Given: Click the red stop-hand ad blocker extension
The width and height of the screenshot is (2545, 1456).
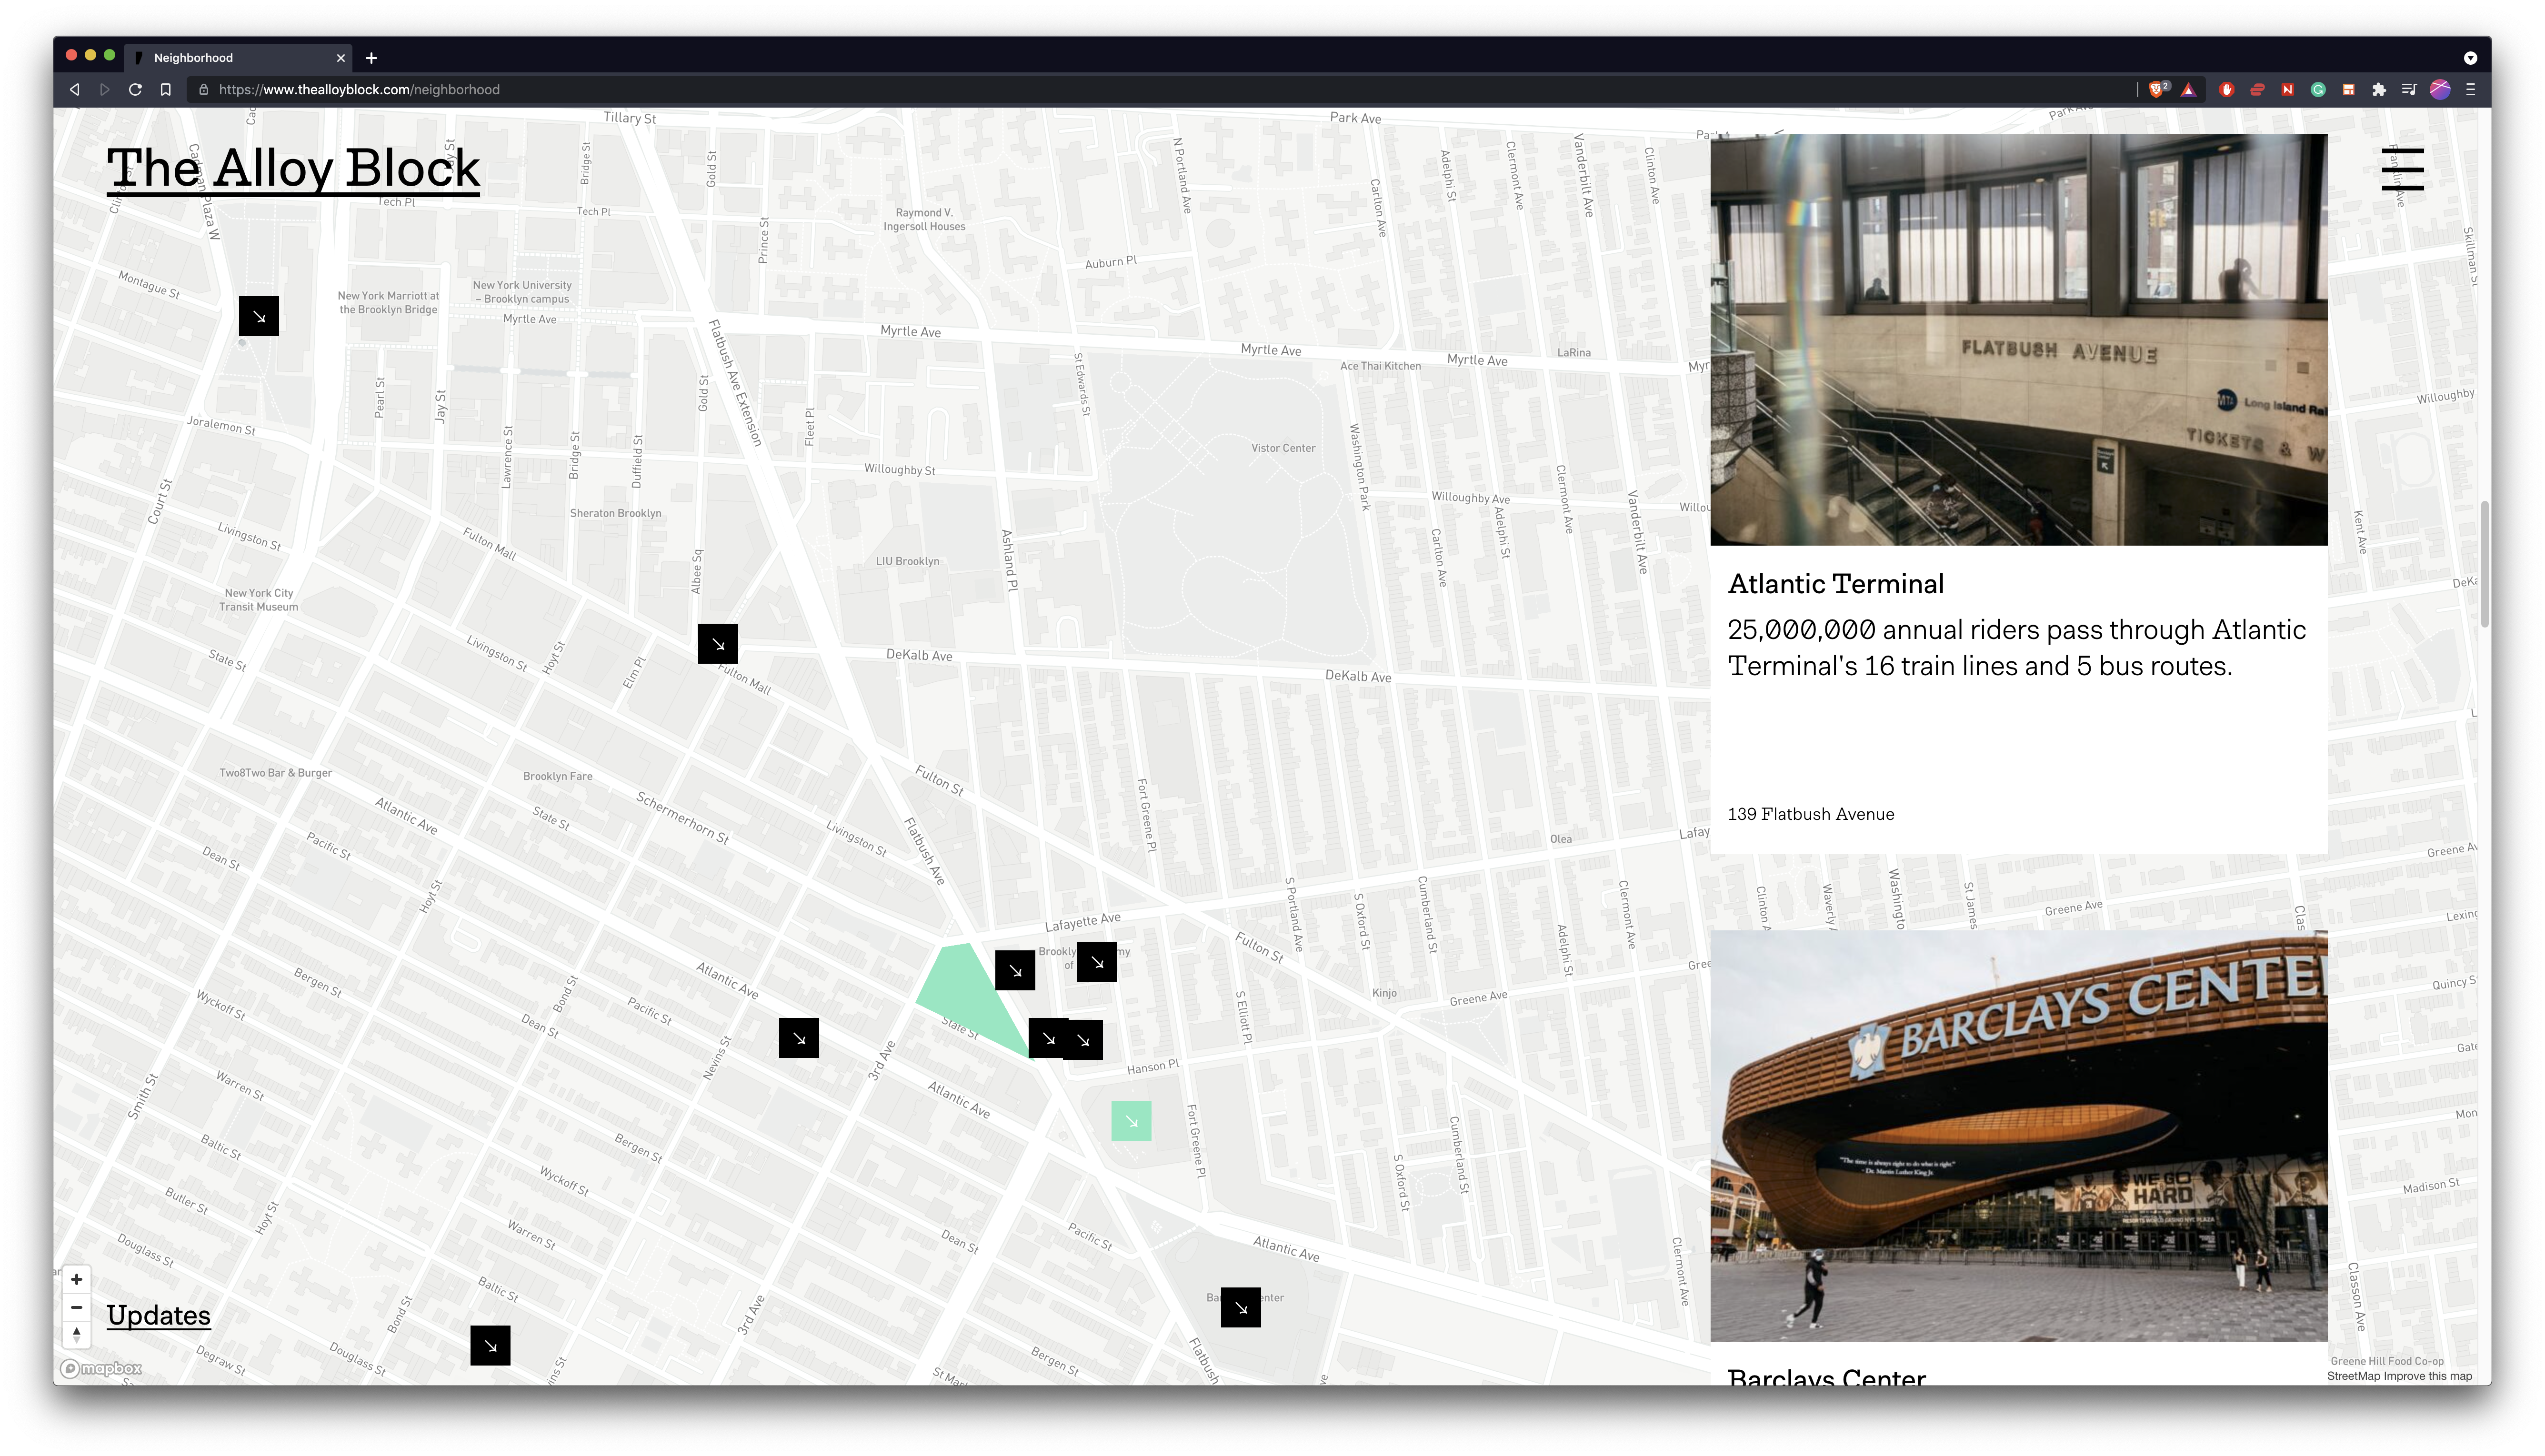Looking at the screenshot, I should click(x=2226, y=89).
